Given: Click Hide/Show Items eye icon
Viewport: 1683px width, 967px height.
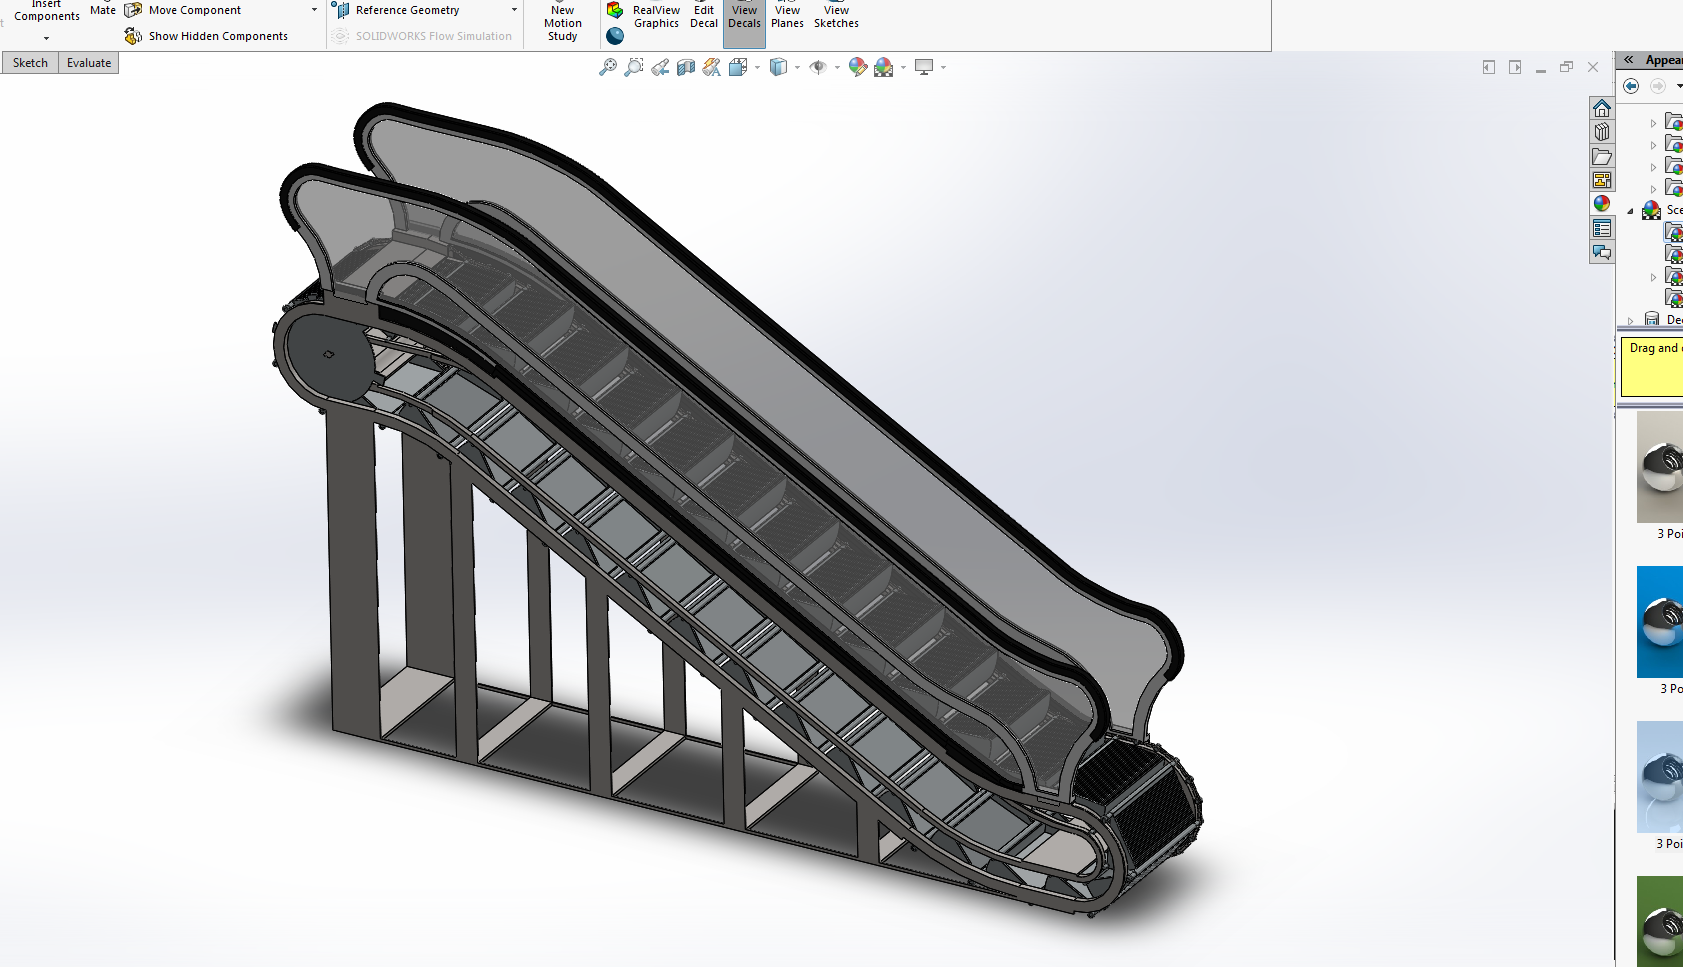Looking at the screenshot, I should click(818, 67).
